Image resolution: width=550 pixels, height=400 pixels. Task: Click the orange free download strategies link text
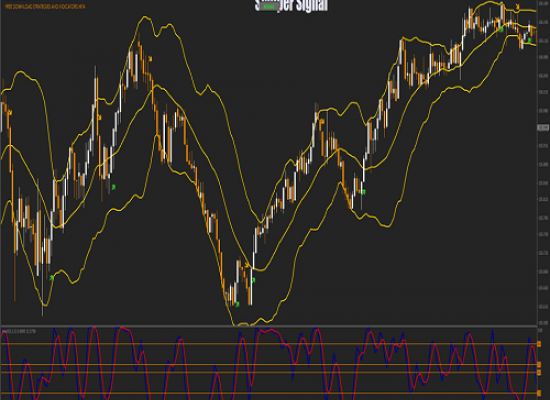tap(45, 6)
